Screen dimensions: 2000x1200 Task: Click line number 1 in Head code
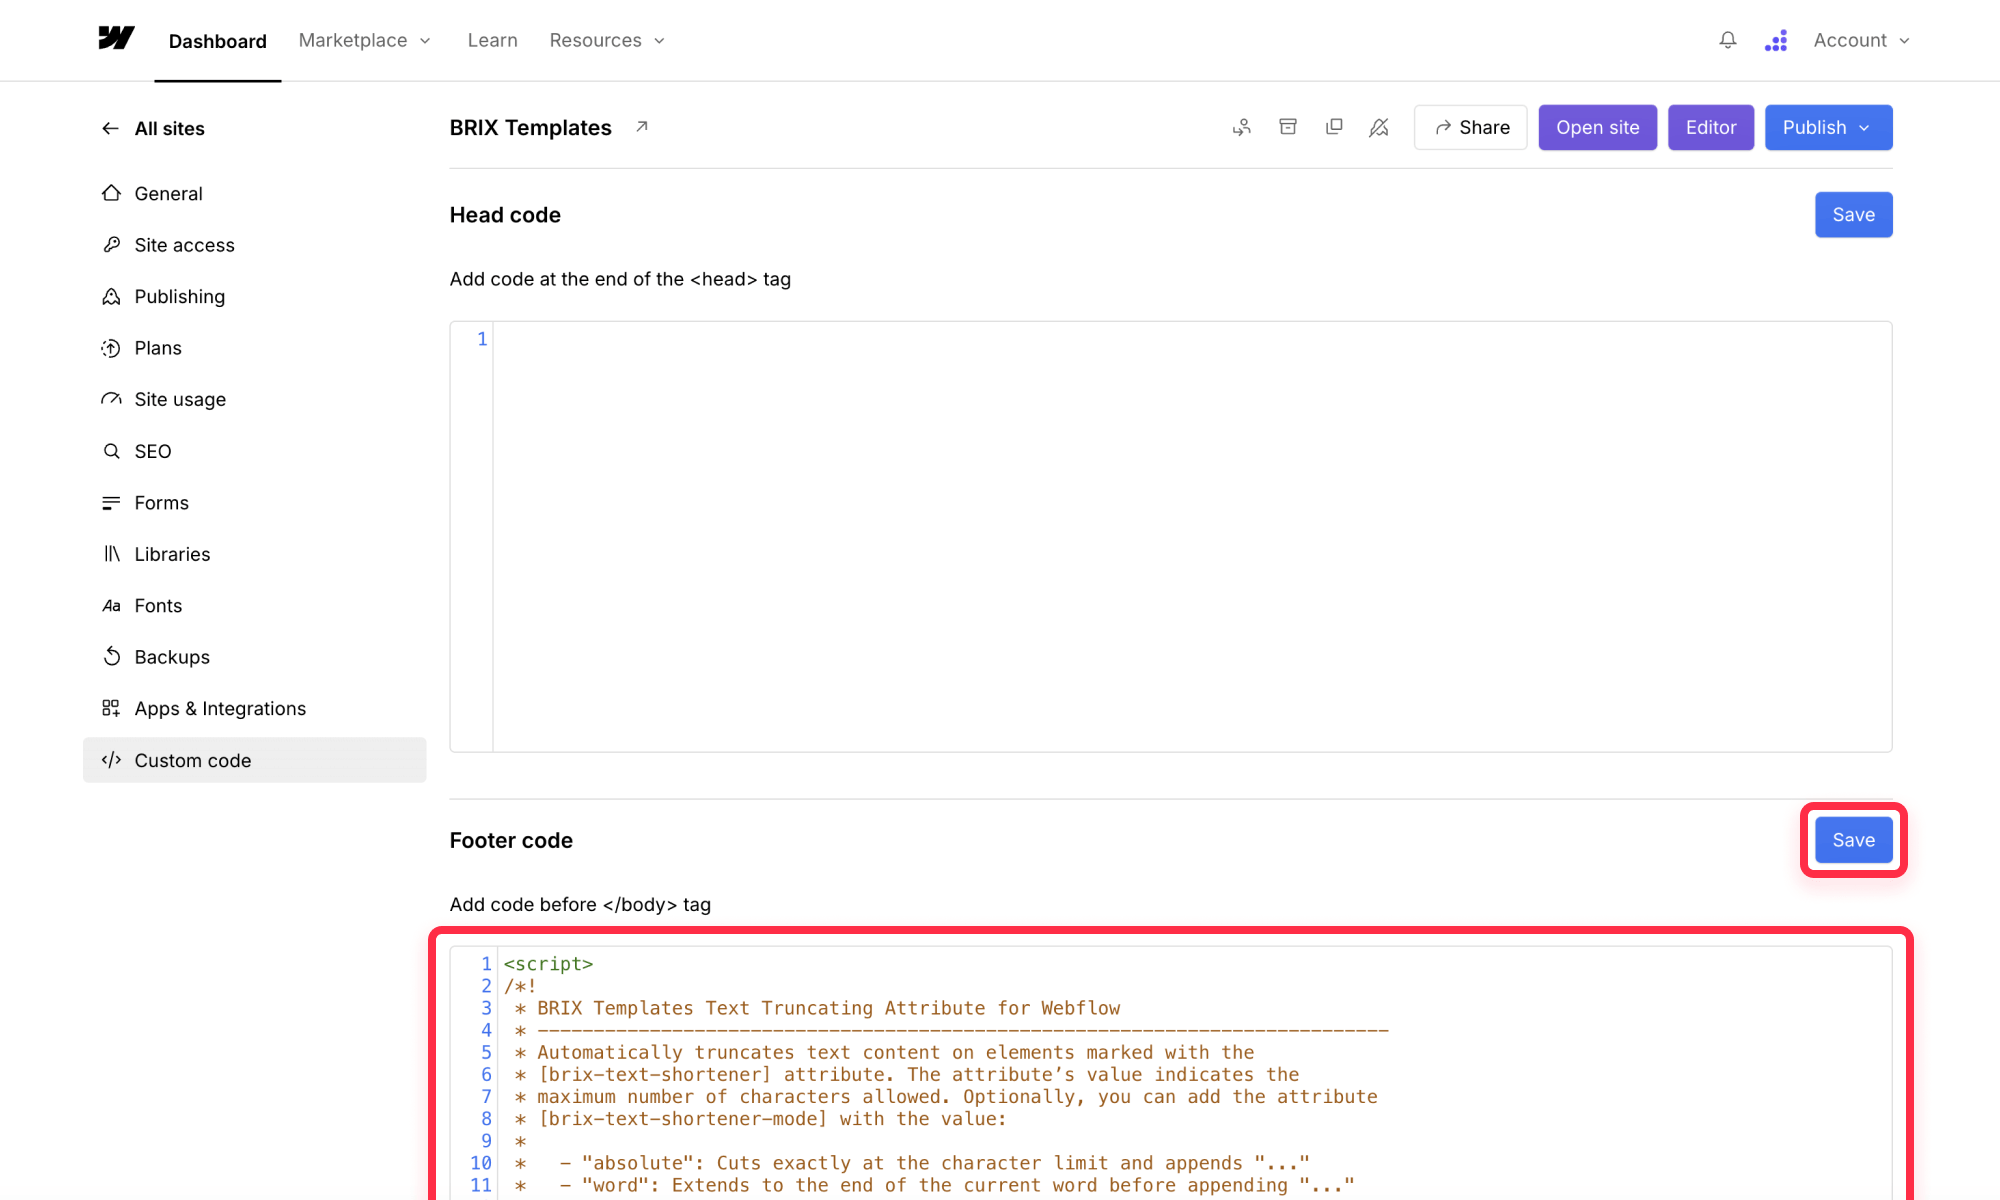click(x=482, y=339)
